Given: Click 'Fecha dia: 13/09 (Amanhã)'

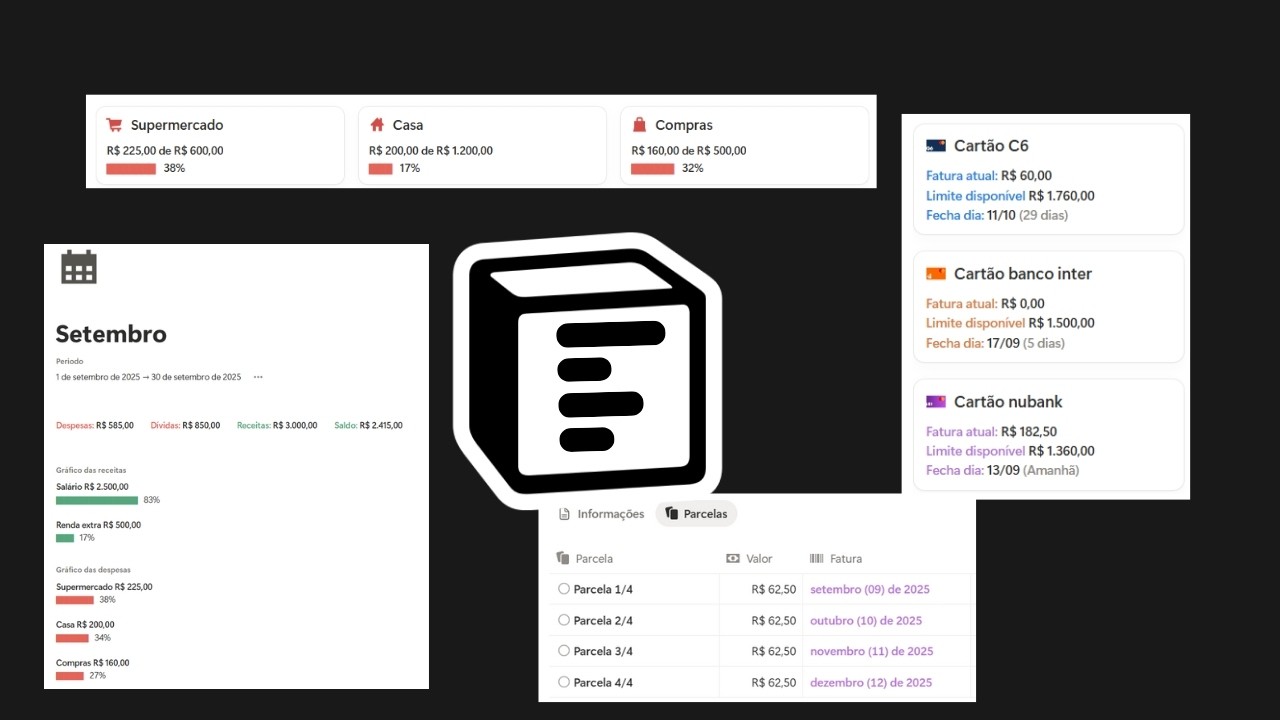Looking at the screenshot, I should coord(1003,470).
